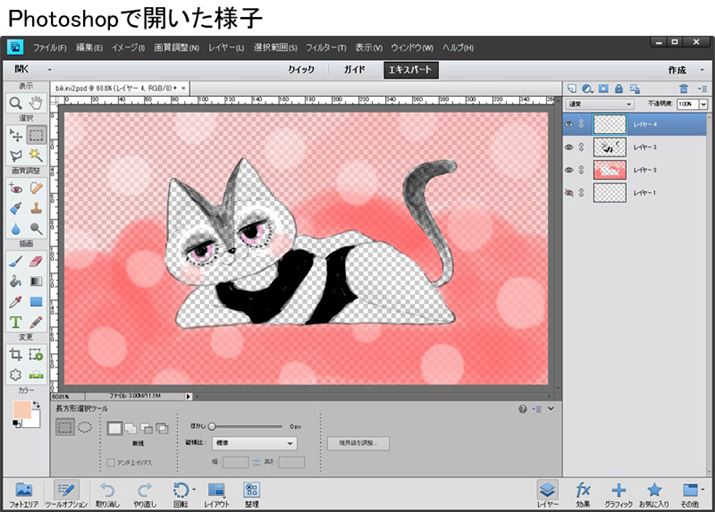715x512 pixels.
Task: Click the foreground color swatch
Action: click(20, 410)
